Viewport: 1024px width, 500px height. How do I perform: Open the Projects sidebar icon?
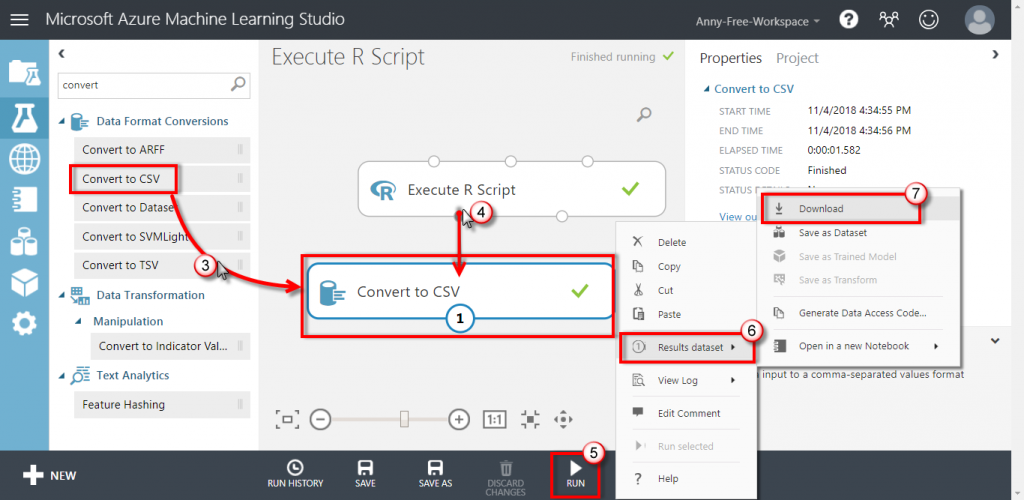(x=24, y=72)
